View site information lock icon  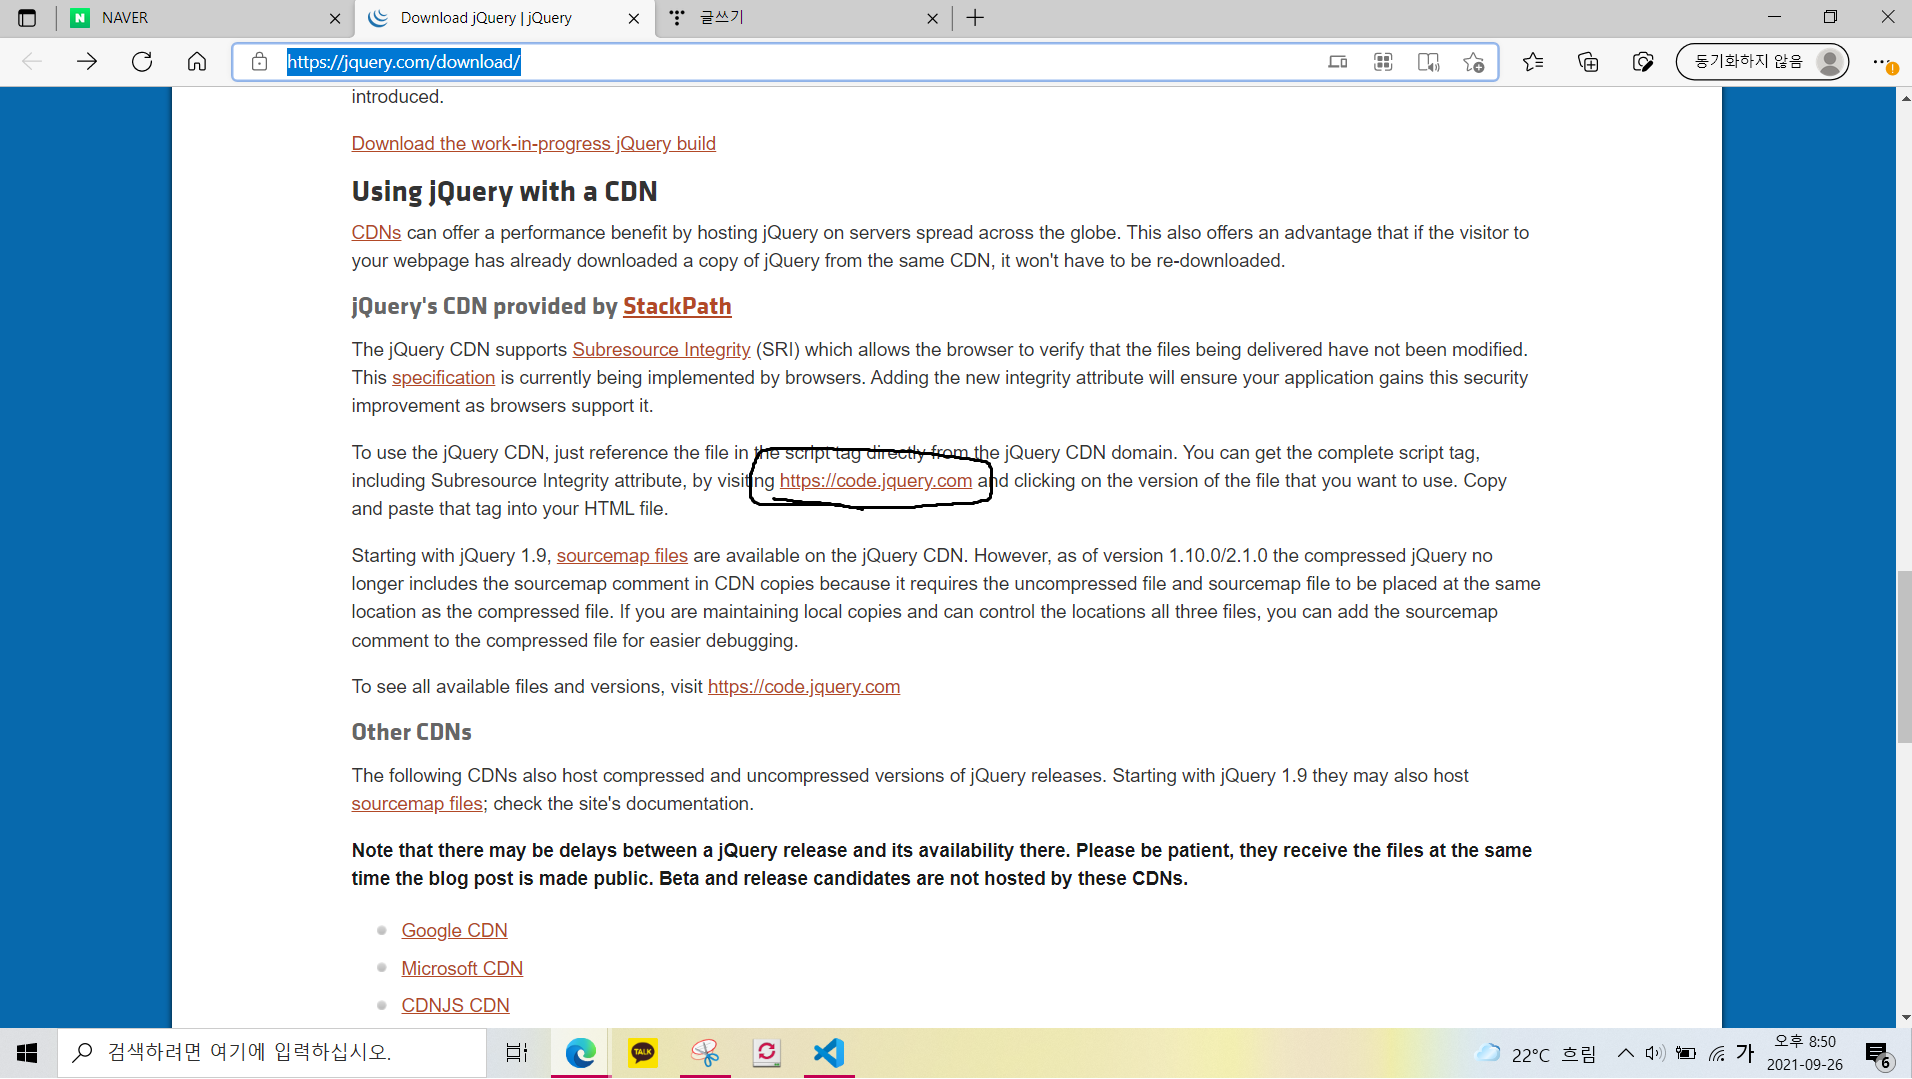click(260, 62)
